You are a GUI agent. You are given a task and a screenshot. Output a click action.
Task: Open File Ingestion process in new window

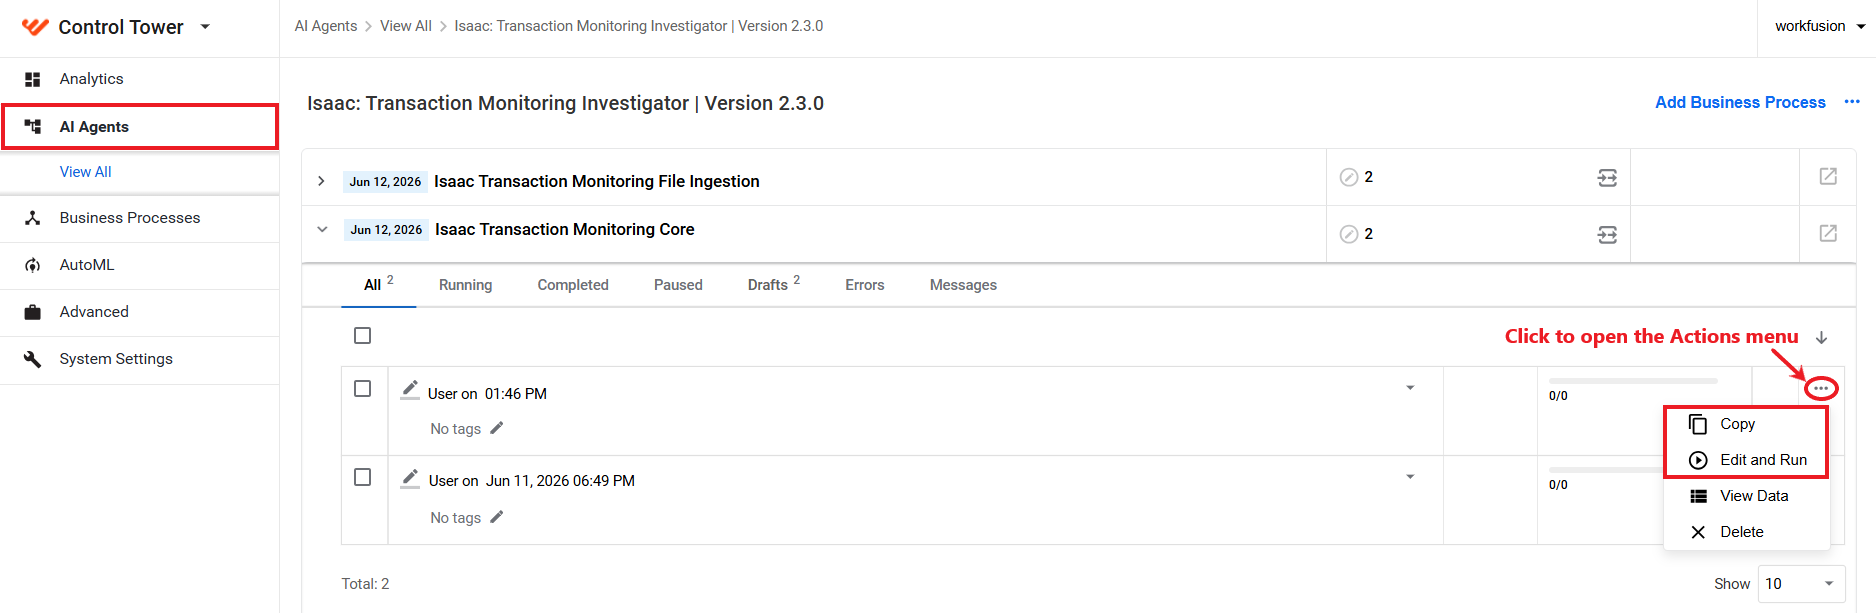pos(1828,176)
